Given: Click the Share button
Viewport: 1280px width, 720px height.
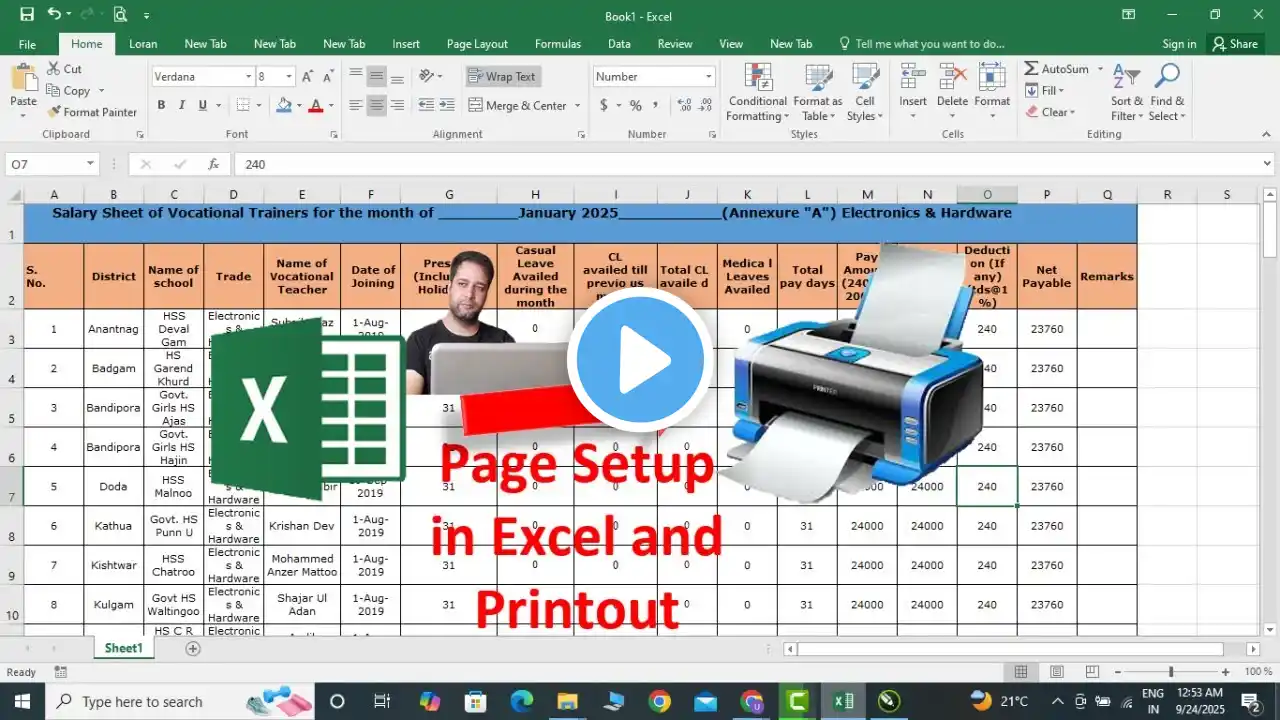Looking at the screenshot, I should coord(1235,44).
